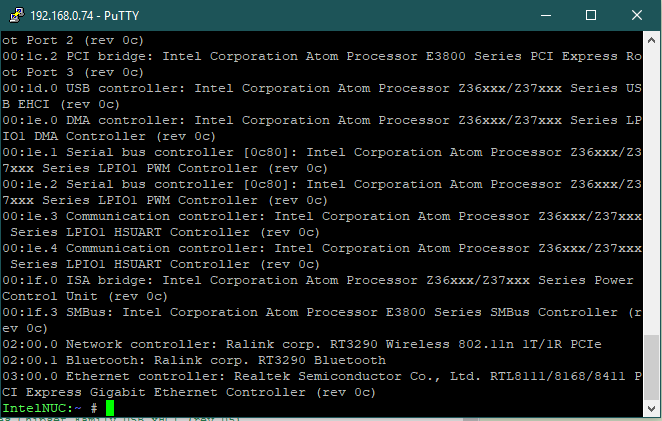The height and width of the screenshot is (421, 662).
Task: Click the scrollbar up arrow
Action: [652, 40]
